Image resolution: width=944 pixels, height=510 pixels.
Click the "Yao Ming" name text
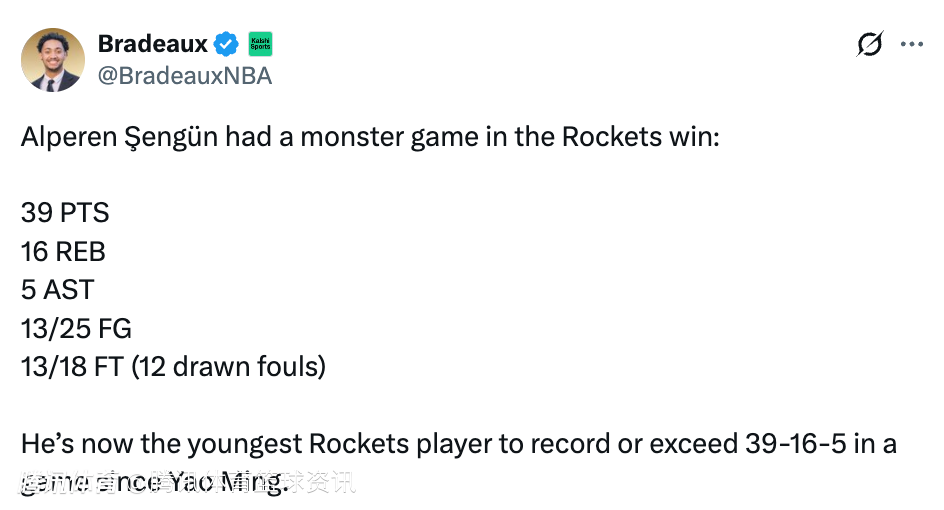(225, 484)
